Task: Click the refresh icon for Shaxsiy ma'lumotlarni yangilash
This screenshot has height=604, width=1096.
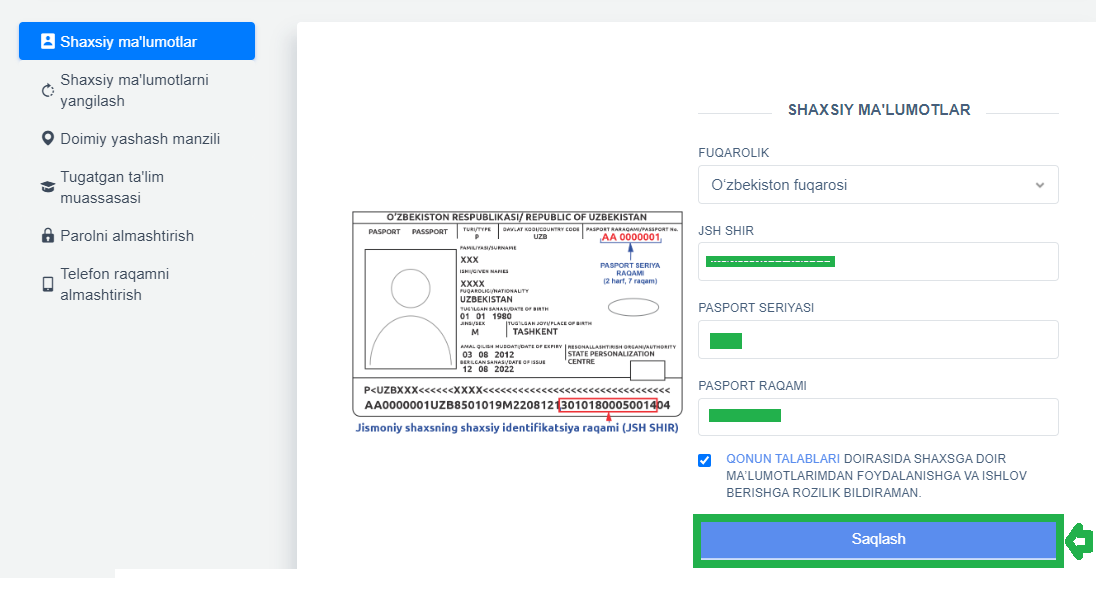Action: tap(47, 91)
